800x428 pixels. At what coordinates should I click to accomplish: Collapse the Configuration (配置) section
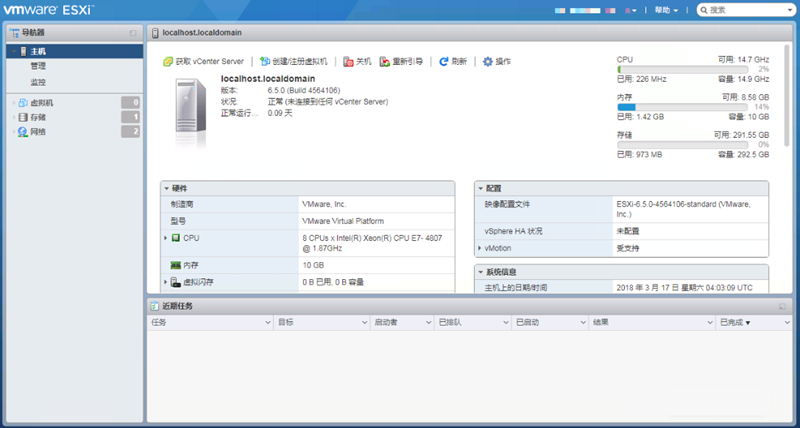pos(481,188)
